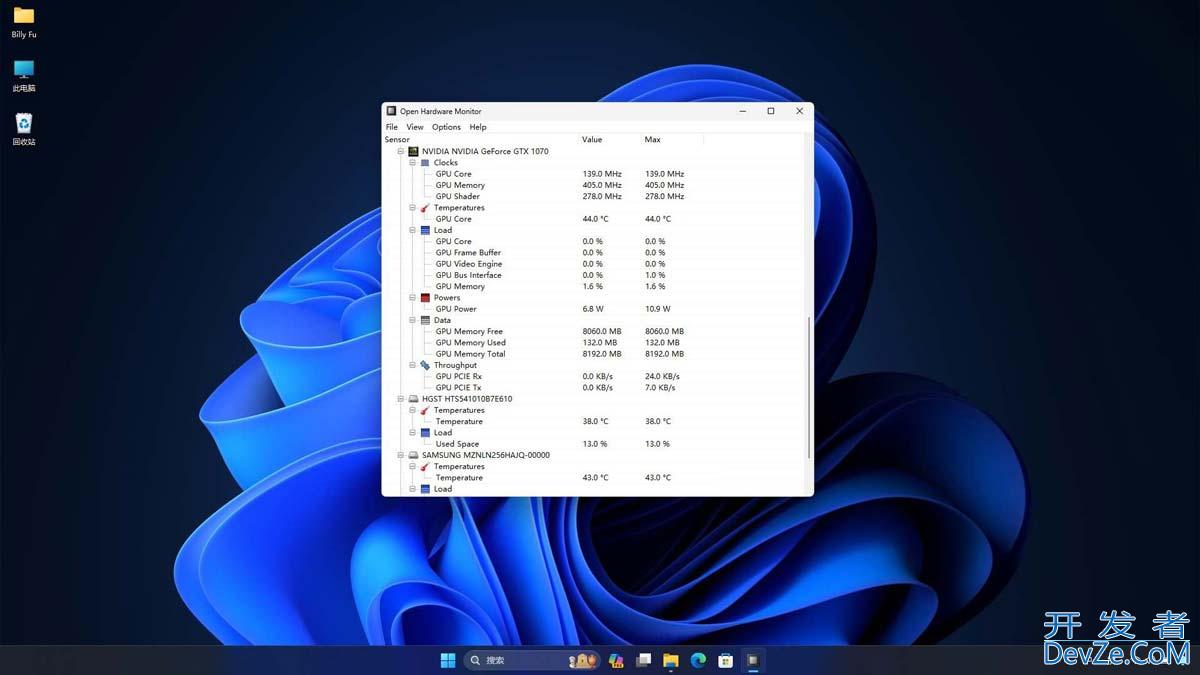Image resolution: width=1200 pixels, height=675 pixels.
Task: Launch Microsoft Edge from the taskbar
Action: [x=698, y=660]
